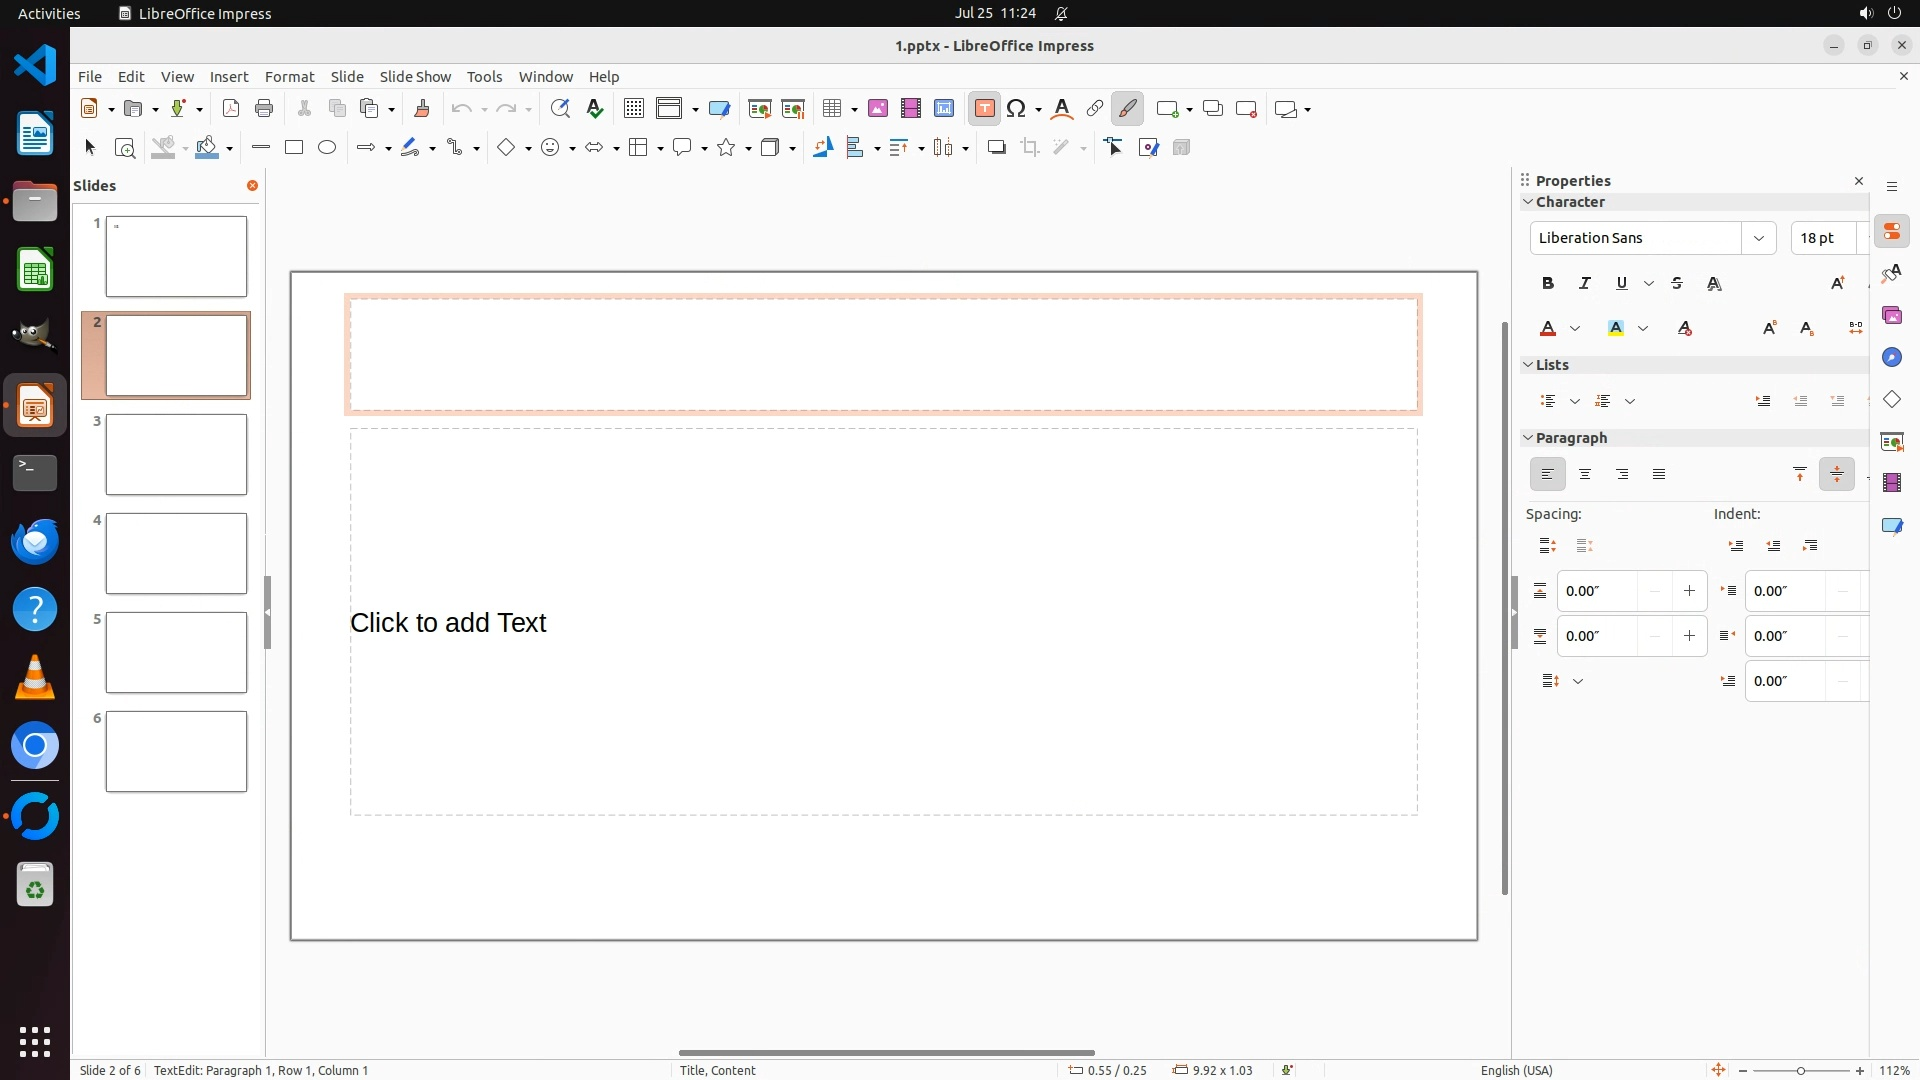Open the underline style dropdown arrow
Screen dimensions: 1920x1080
click(1649, 284)
